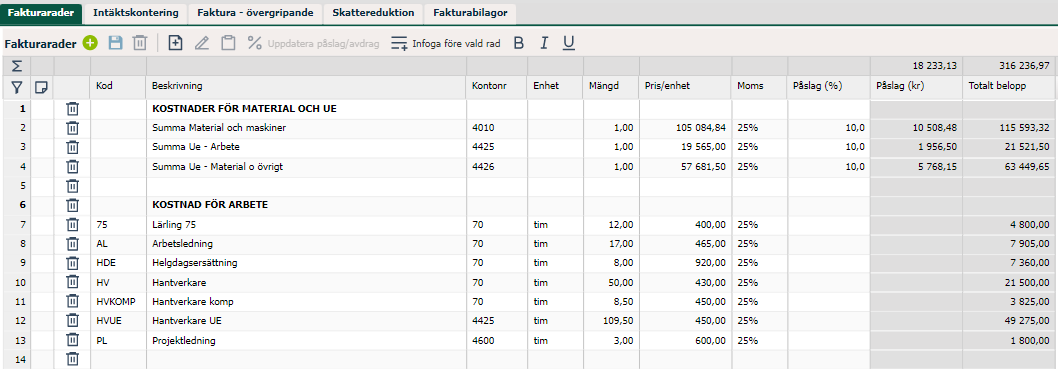The image size is (1058, 369).
Task: Click the total amount 115 593,32
Action: 1010,128
